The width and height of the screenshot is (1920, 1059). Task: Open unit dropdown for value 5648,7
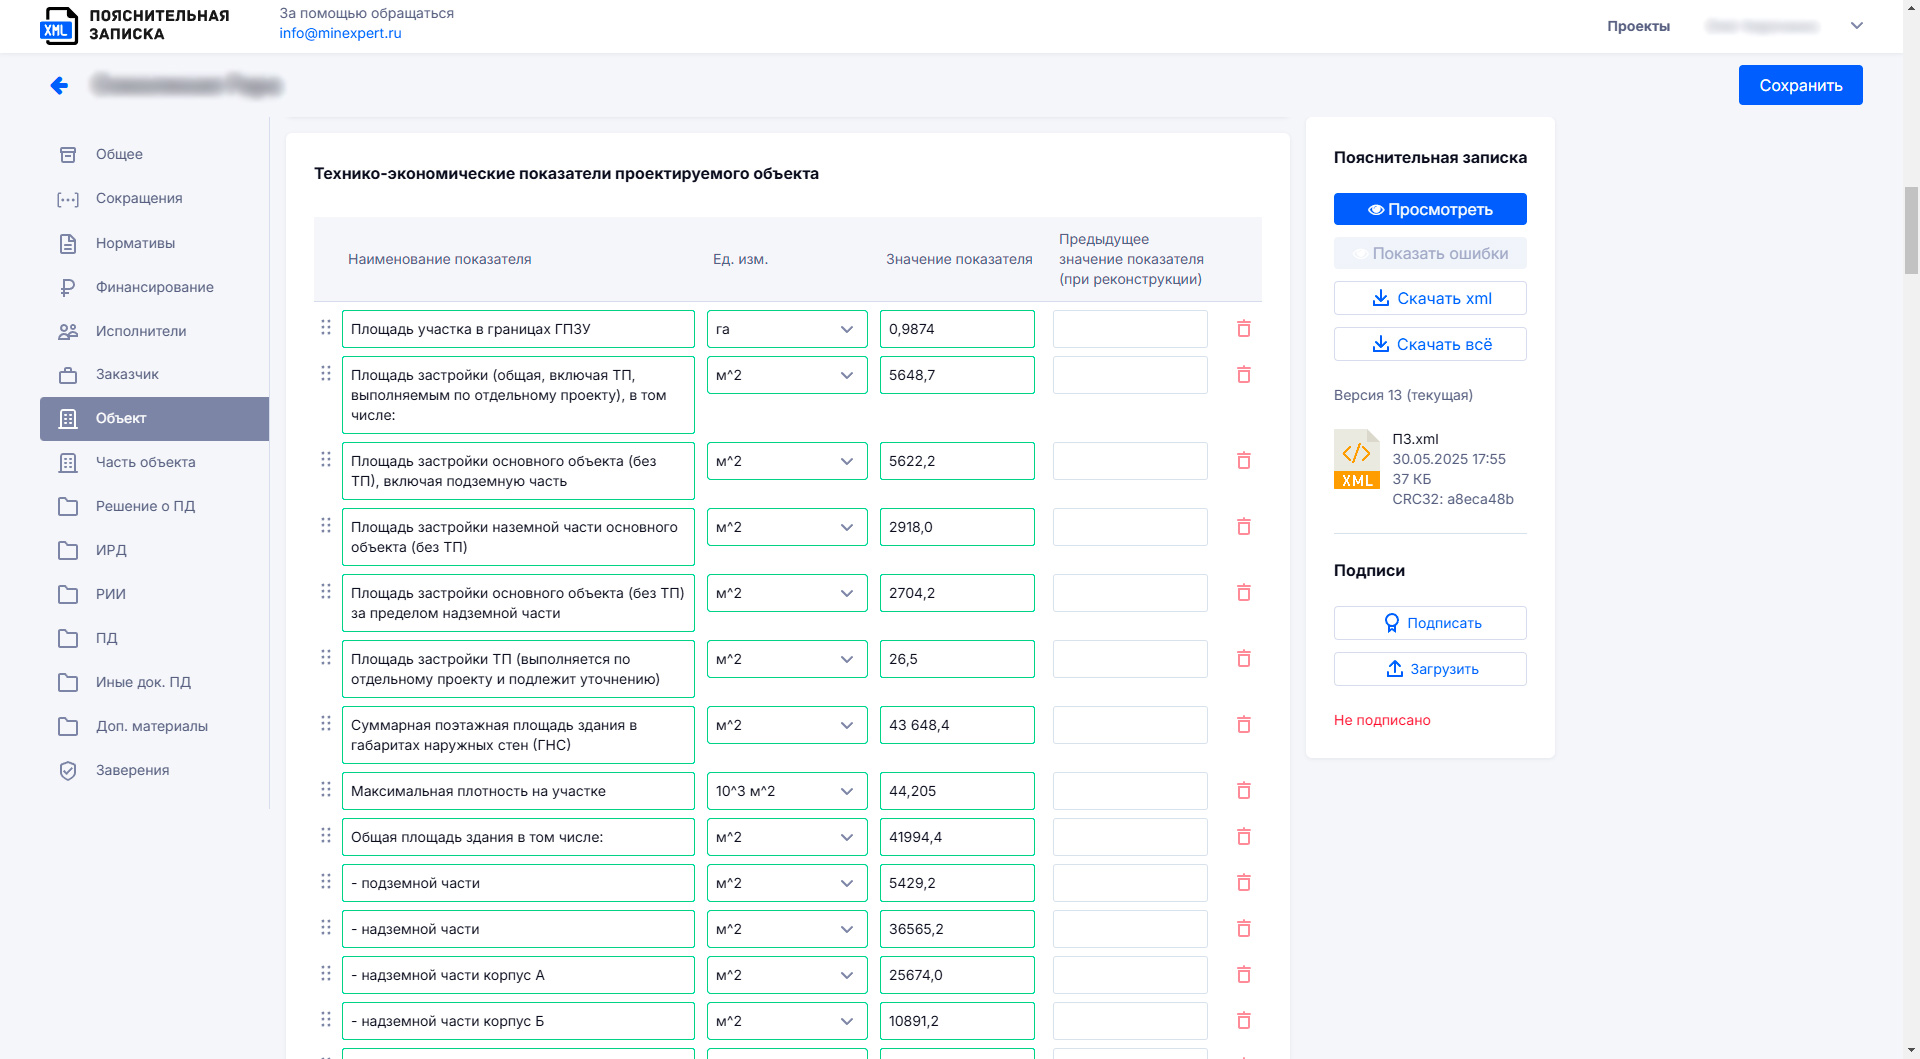click(x=787, y=375)
